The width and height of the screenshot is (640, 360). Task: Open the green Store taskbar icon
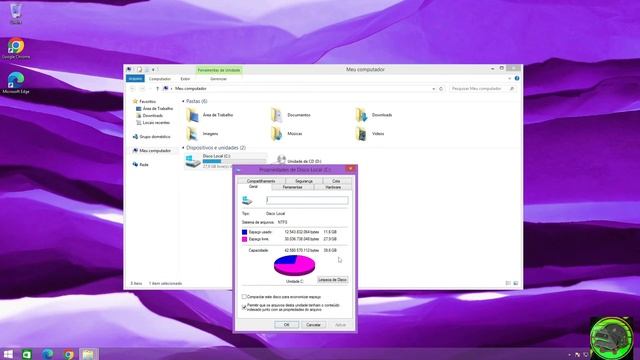pos(27,354)
